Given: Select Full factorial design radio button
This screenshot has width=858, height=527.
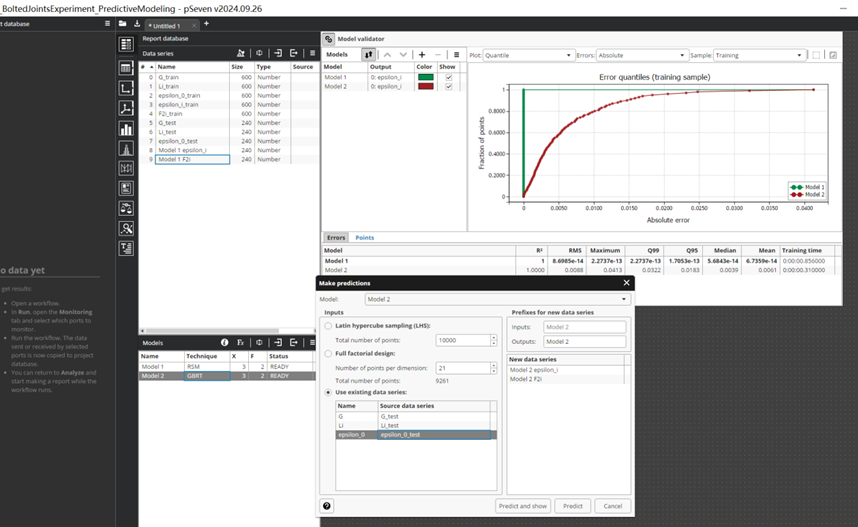Looking at the screenshot, I should [328, 354].
